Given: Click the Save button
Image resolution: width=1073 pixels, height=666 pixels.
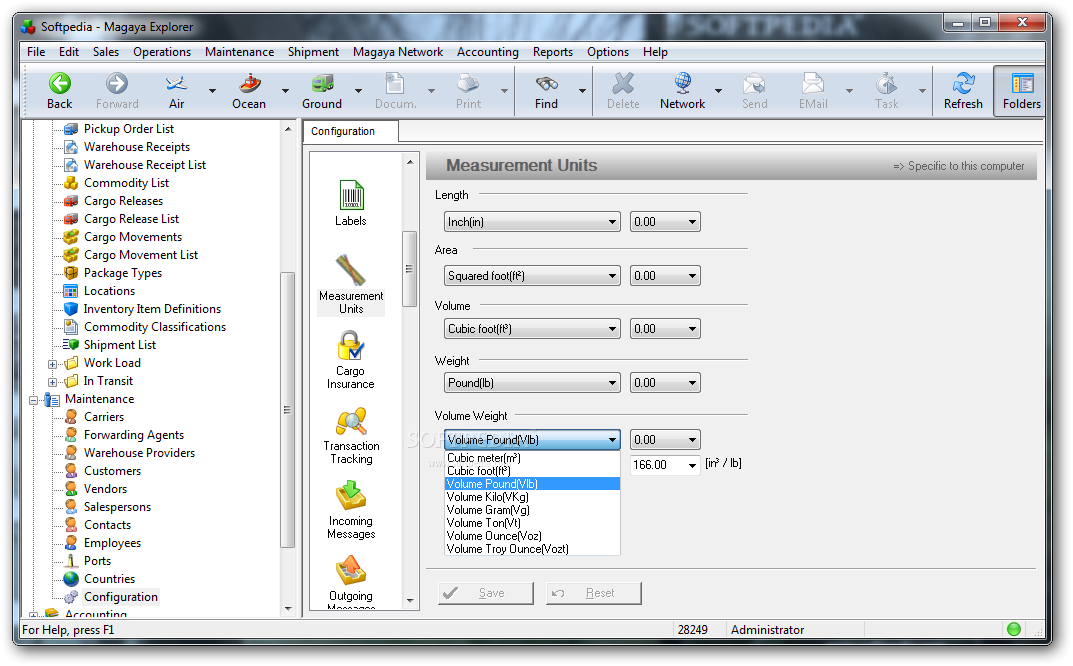Looking at the screenshot, I should pyautogui.click(x=486, y=593).
